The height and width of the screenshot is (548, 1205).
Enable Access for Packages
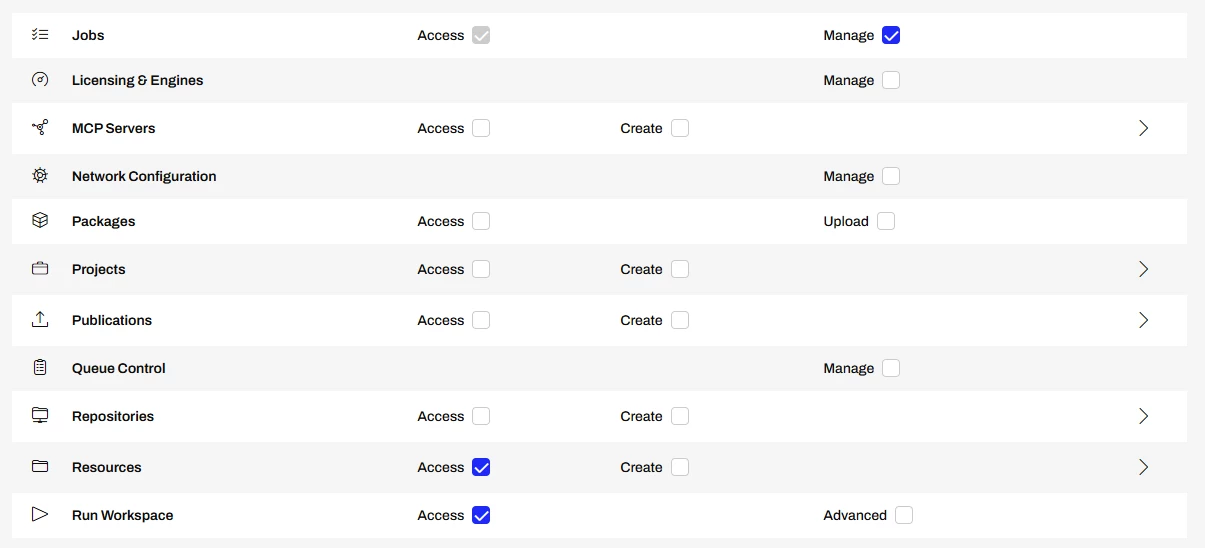[481, 221]
